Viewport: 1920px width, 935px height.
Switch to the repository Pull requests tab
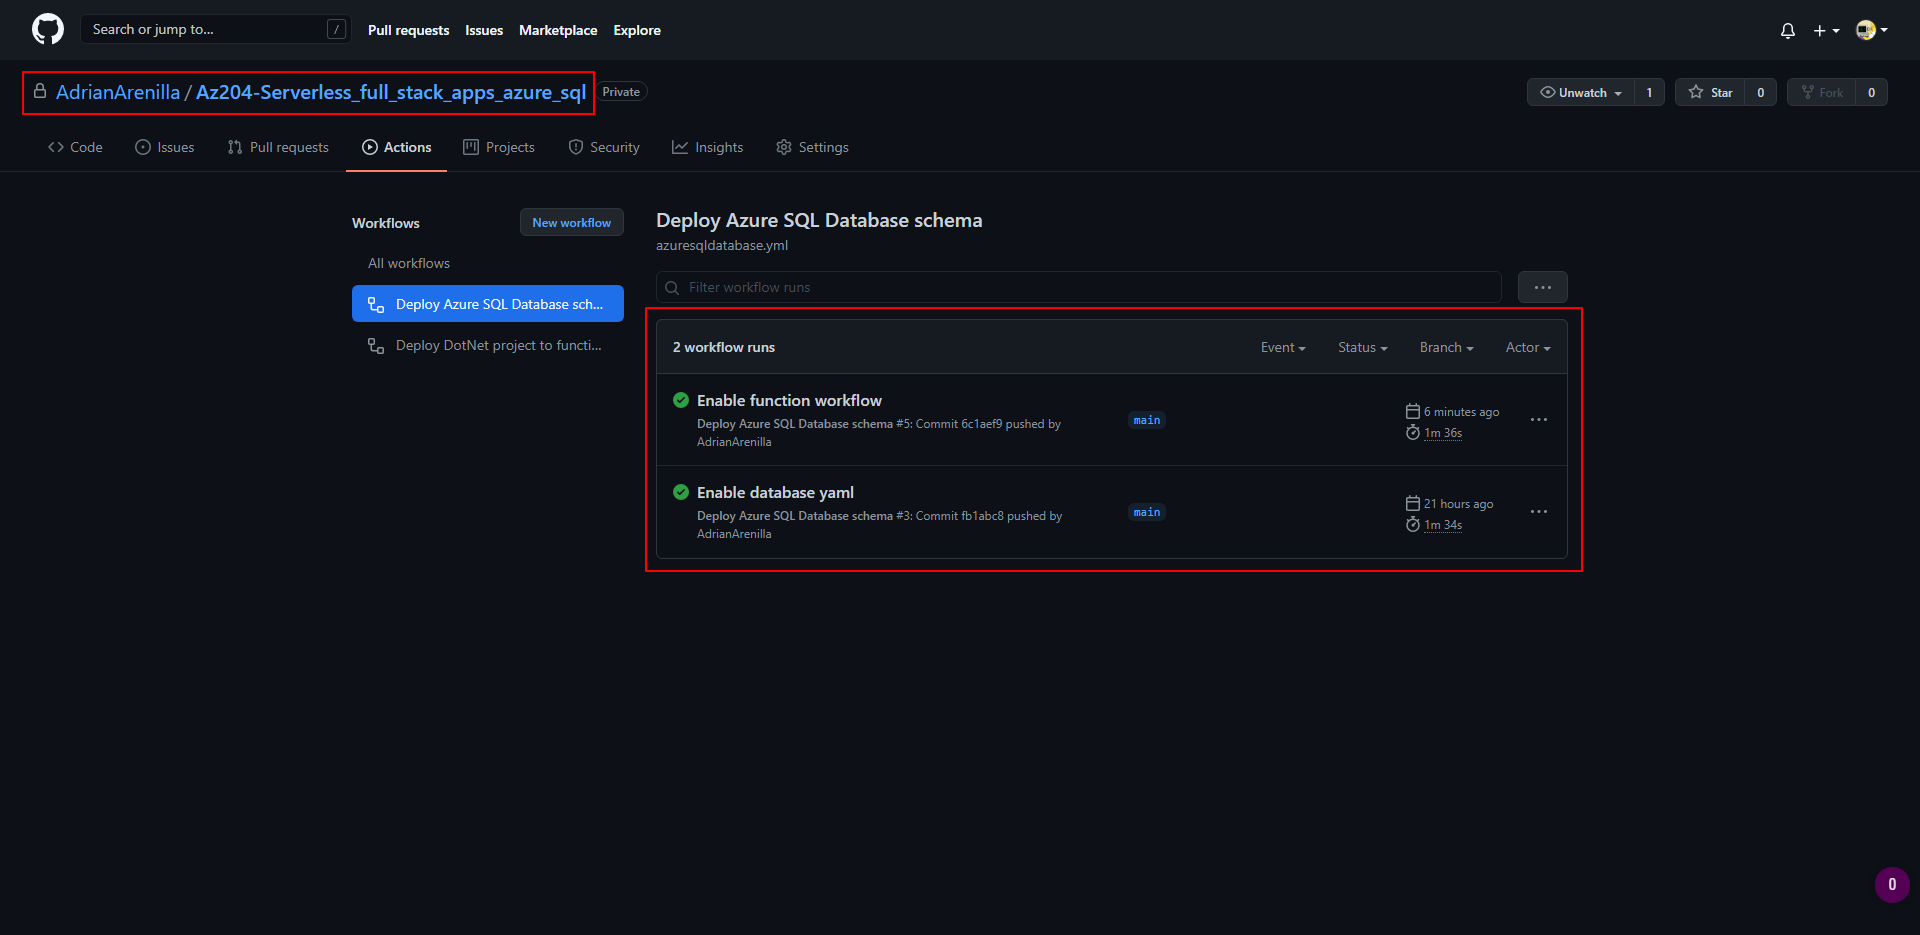pos(278,147)
